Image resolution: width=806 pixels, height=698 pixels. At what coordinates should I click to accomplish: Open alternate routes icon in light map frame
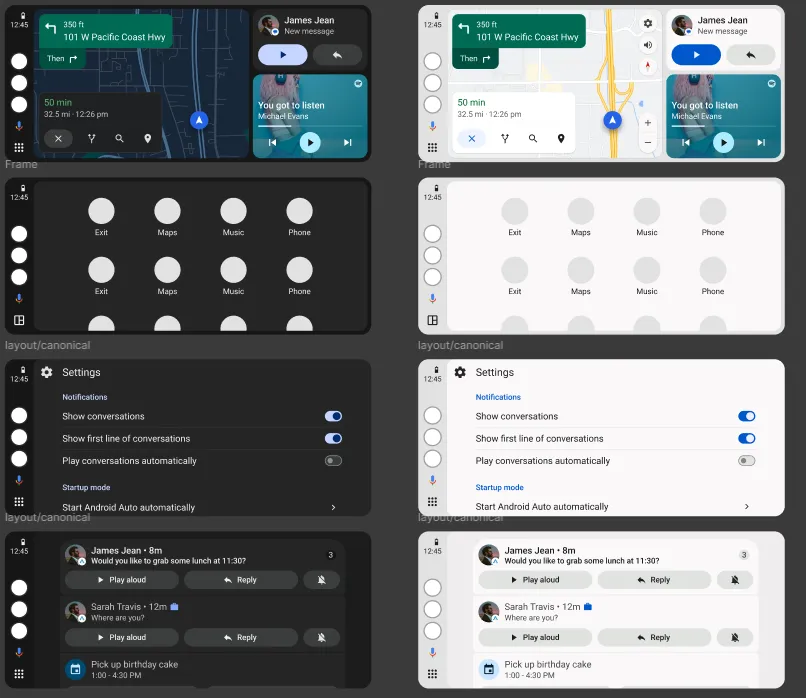505,138
